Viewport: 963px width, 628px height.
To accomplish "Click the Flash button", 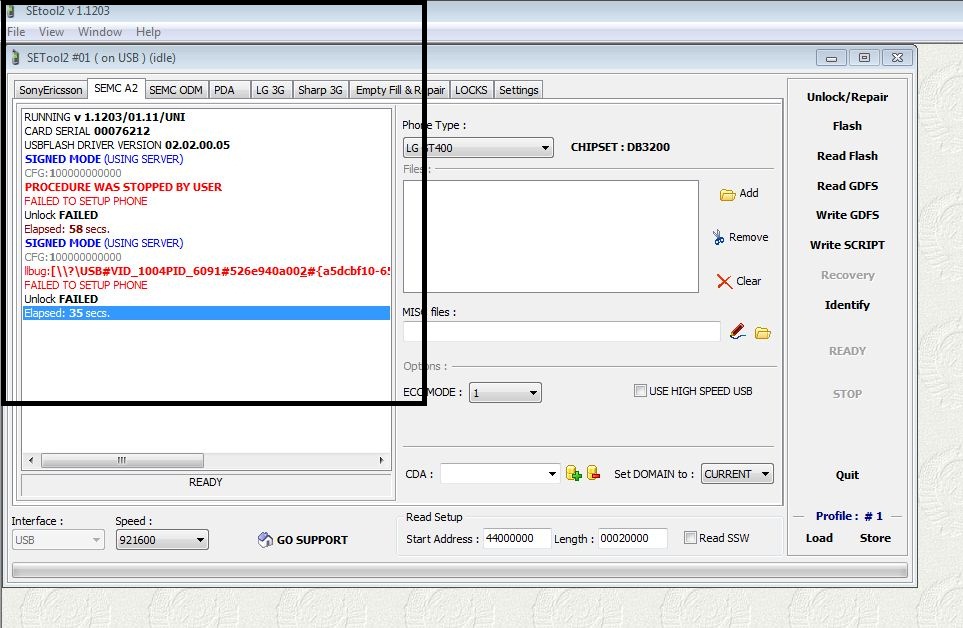I will [847, 126].
